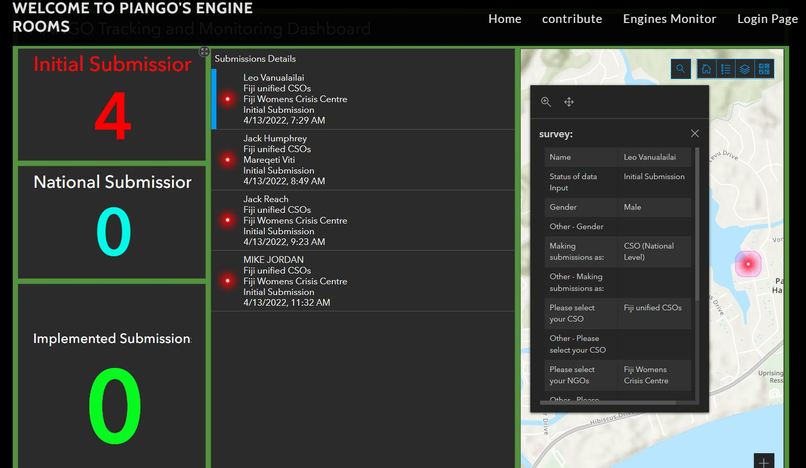Open the map layers icon
The height and width of the screenshot is (468, 806).
[745, 69]
